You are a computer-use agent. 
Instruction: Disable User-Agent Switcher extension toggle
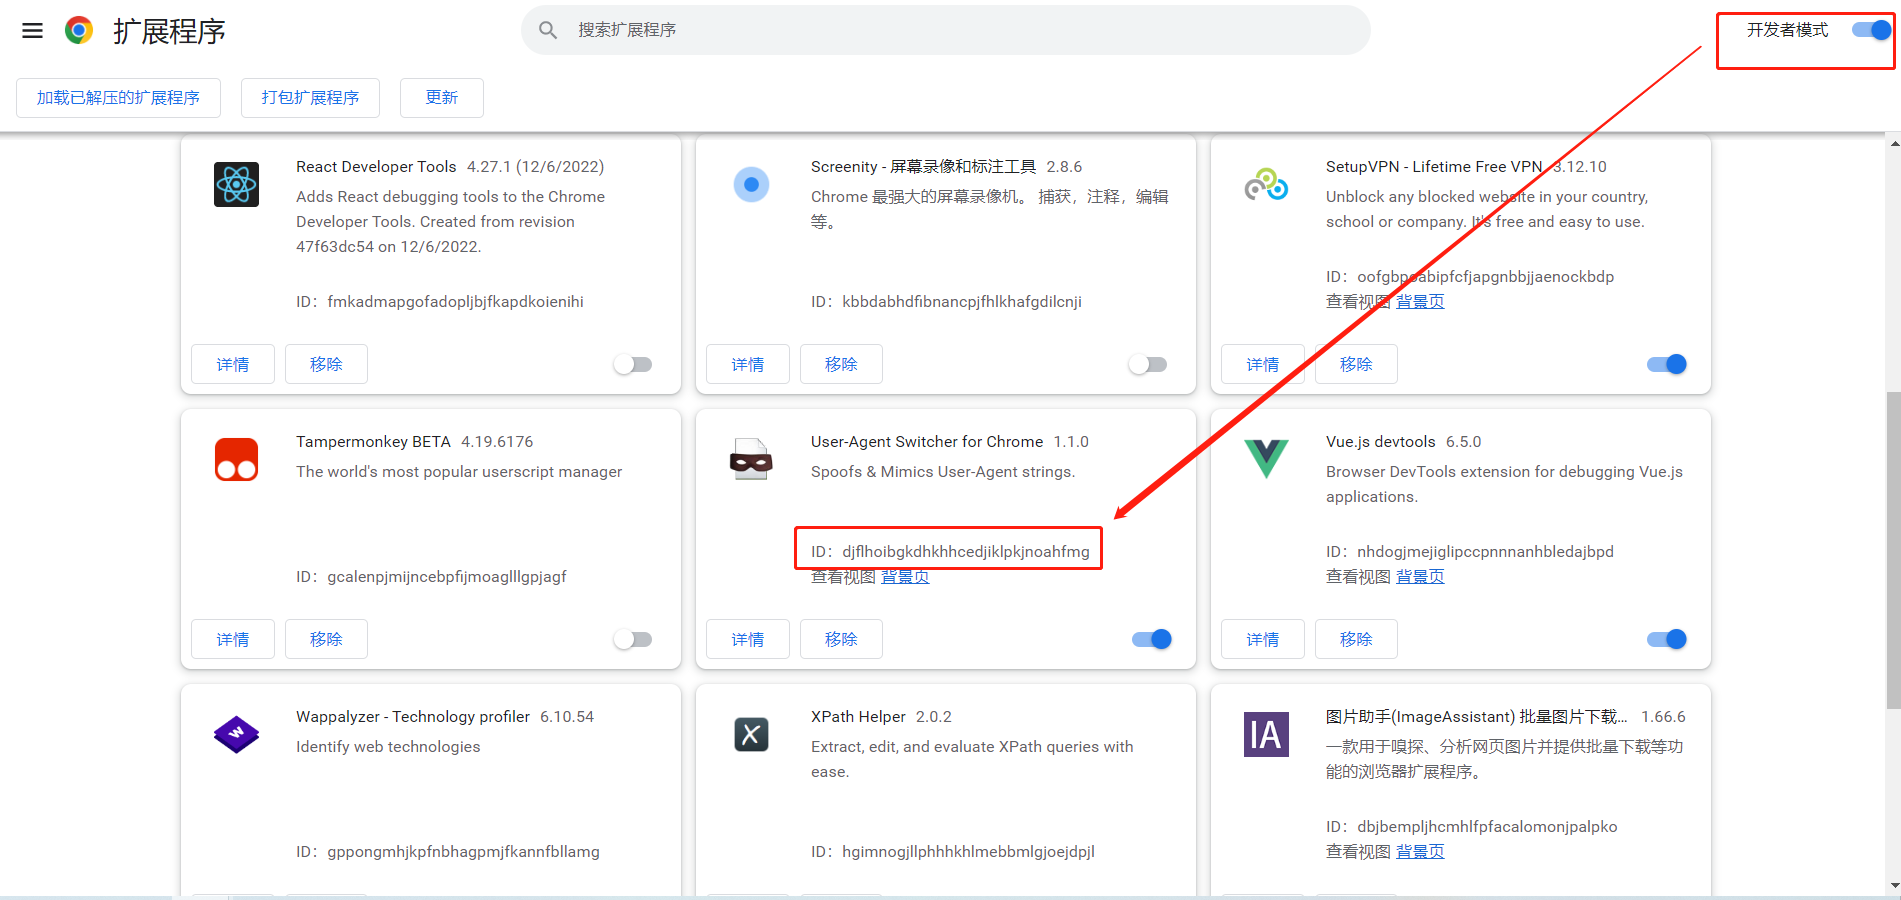pyautogui.click(x=1152, y=639)
